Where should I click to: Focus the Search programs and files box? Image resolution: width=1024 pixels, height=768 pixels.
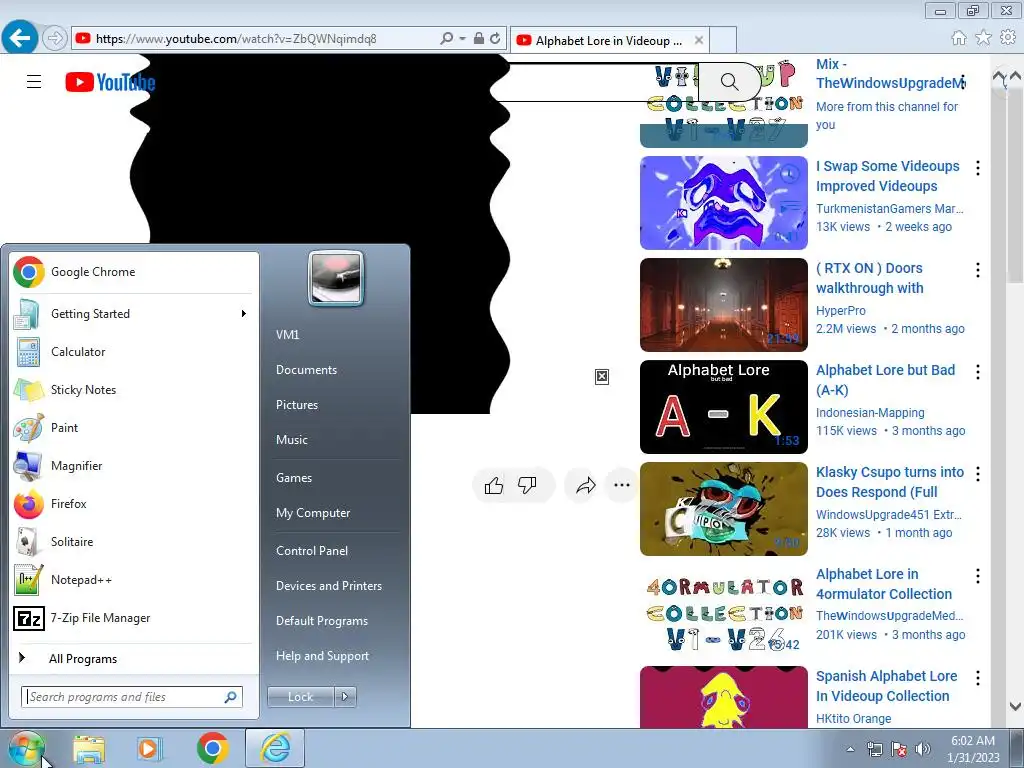132,697
